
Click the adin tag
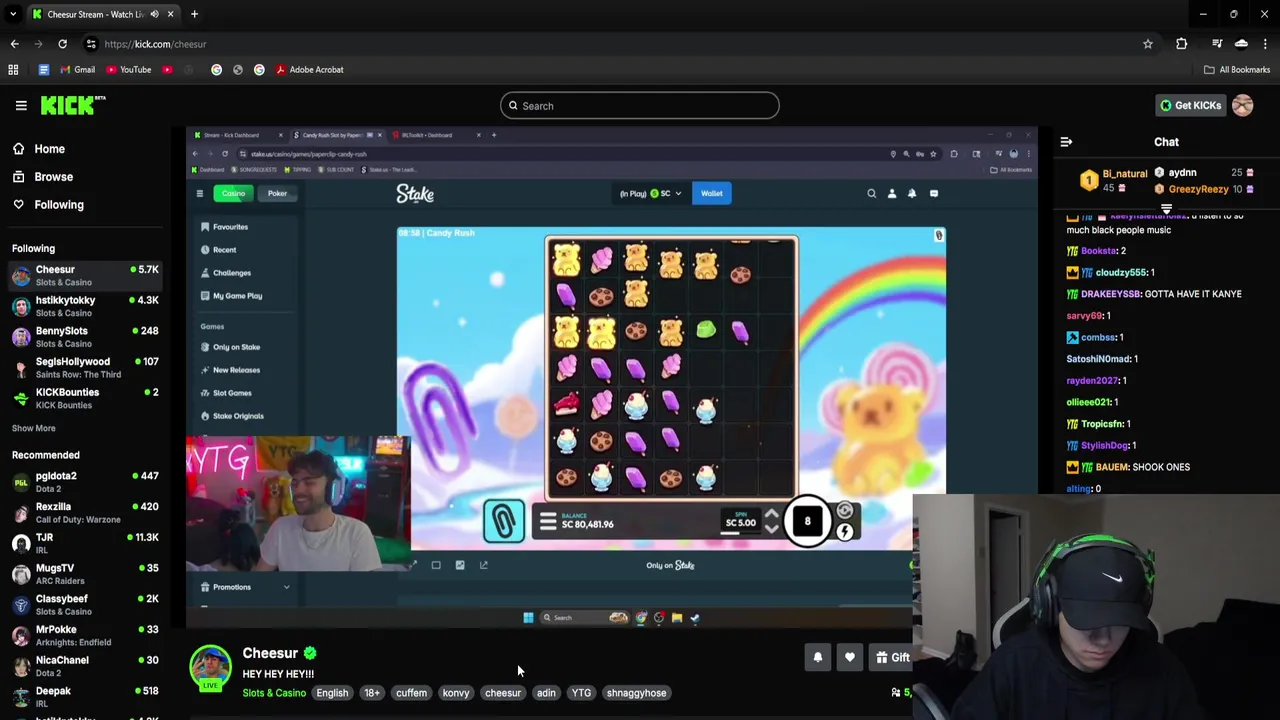(x=546, y=693)
